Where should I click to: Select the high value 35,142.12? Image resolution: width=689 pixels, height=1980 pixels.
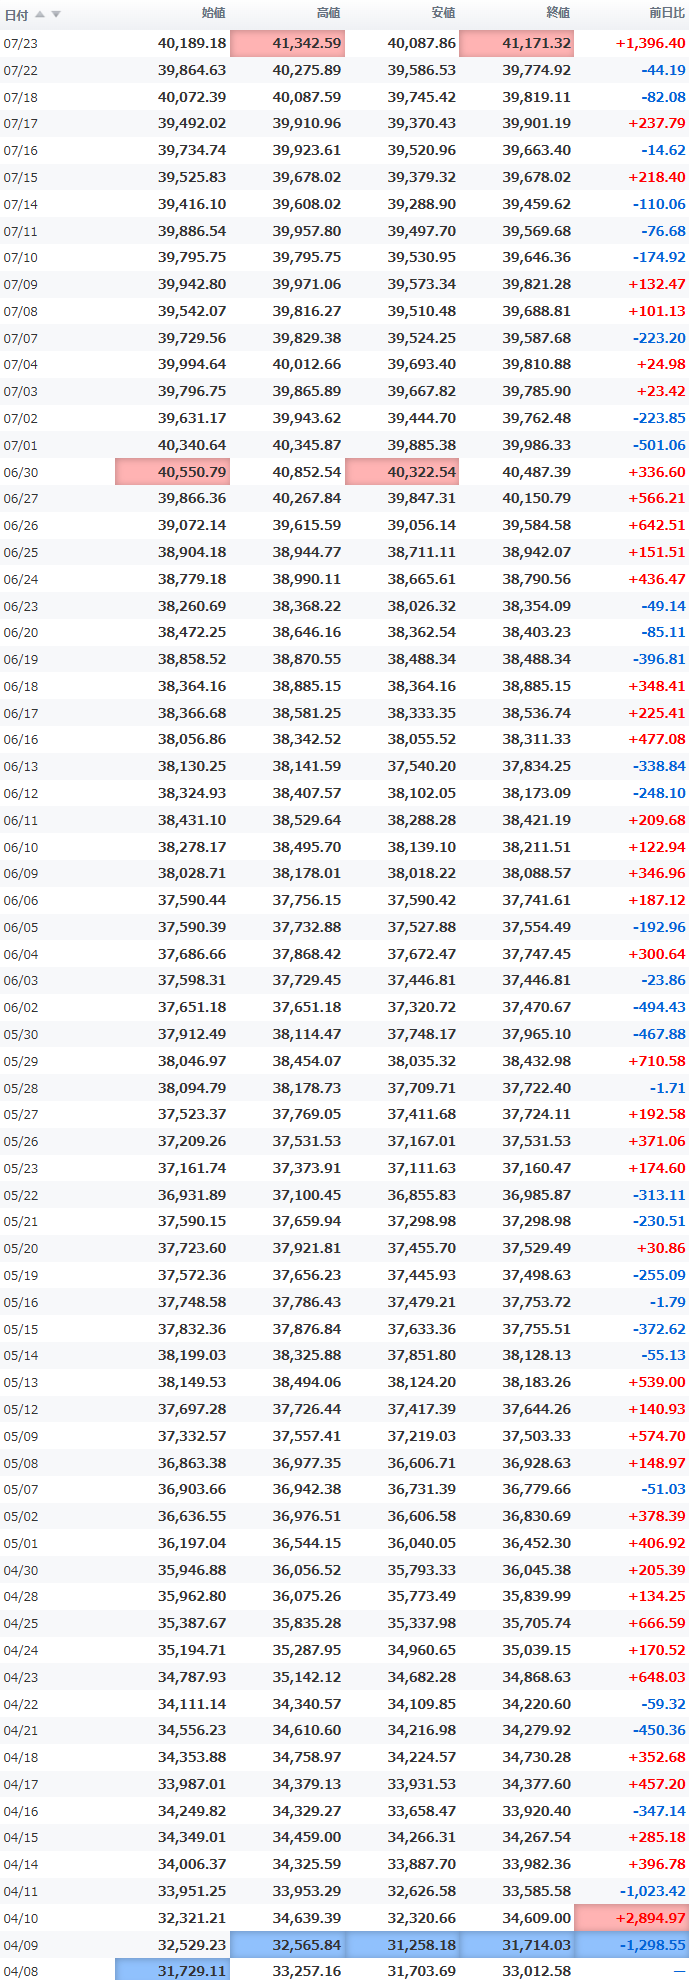[x=307, y=1677]
